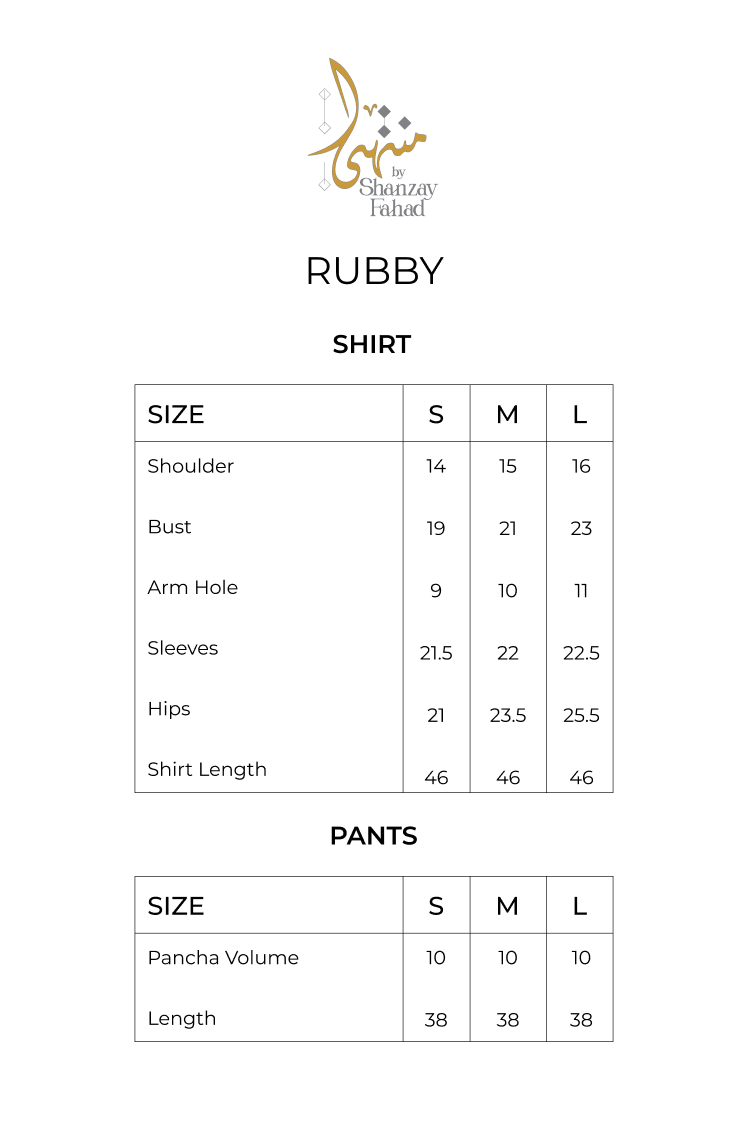
Task: Select the Pancha Volume row label
Action: 223,958
